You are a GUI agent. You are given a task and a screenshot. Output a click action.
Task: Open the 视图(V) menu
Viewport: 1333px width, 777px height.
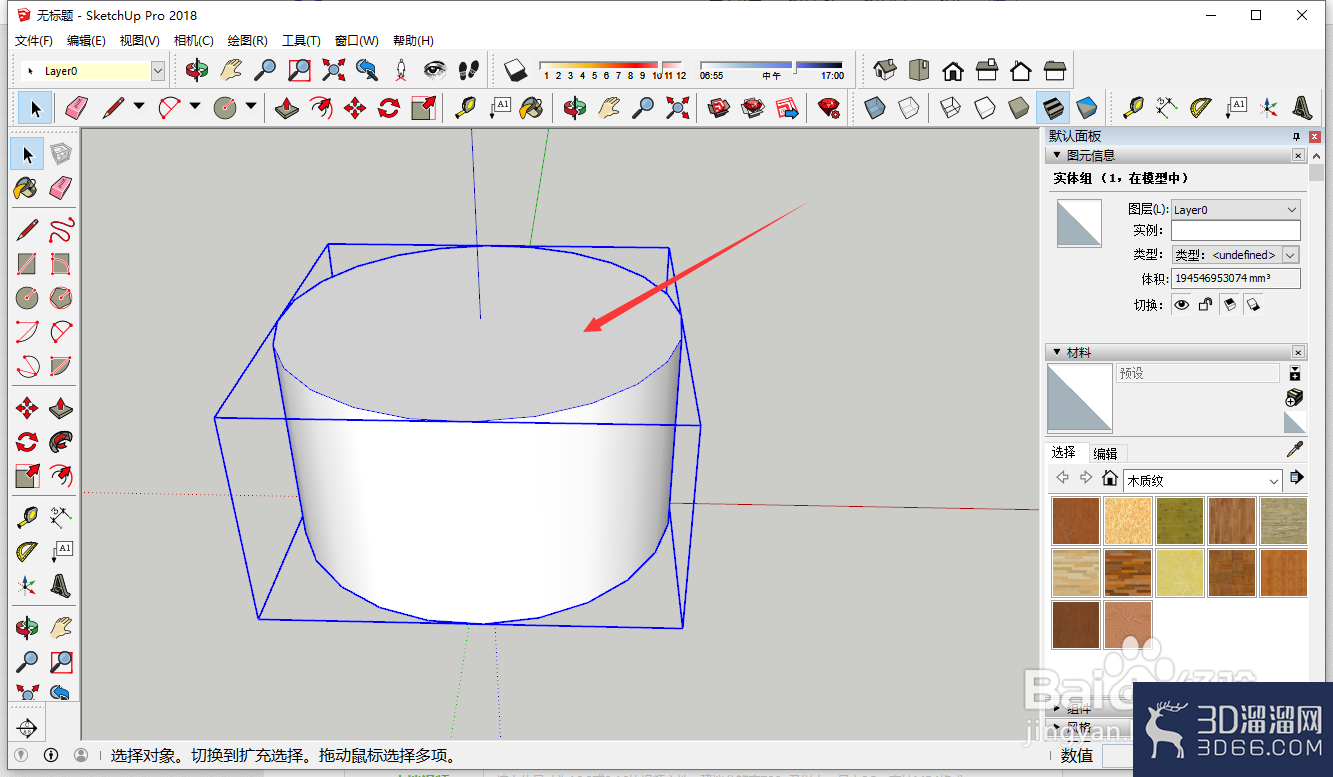139,41
